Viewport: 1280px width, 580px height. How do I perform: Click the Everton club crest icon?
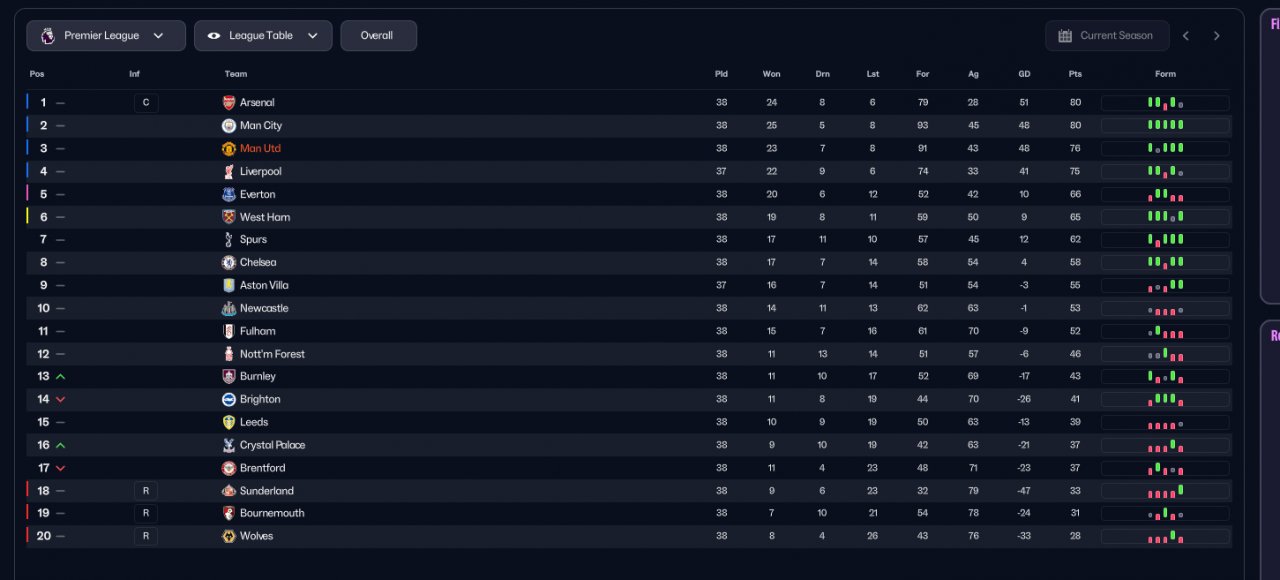[229, 195]
